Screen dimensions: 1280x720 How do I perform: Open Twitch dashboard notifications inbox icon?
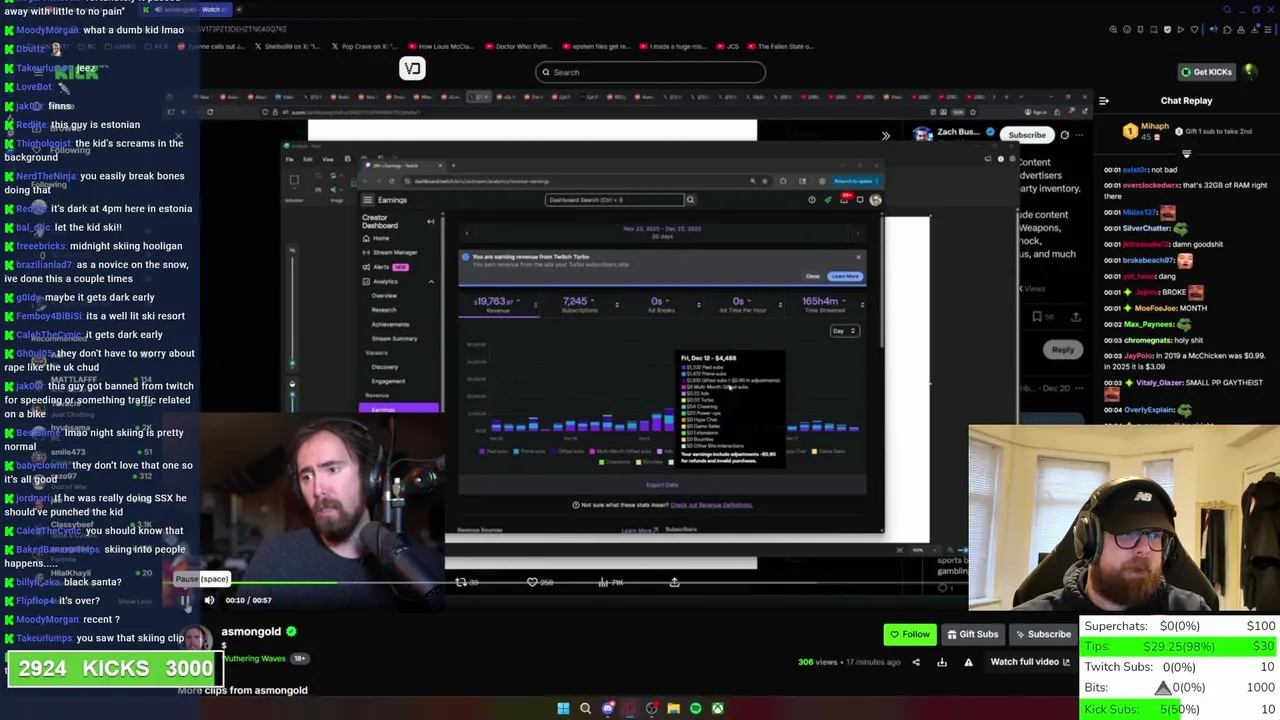[x=844, y=200]
